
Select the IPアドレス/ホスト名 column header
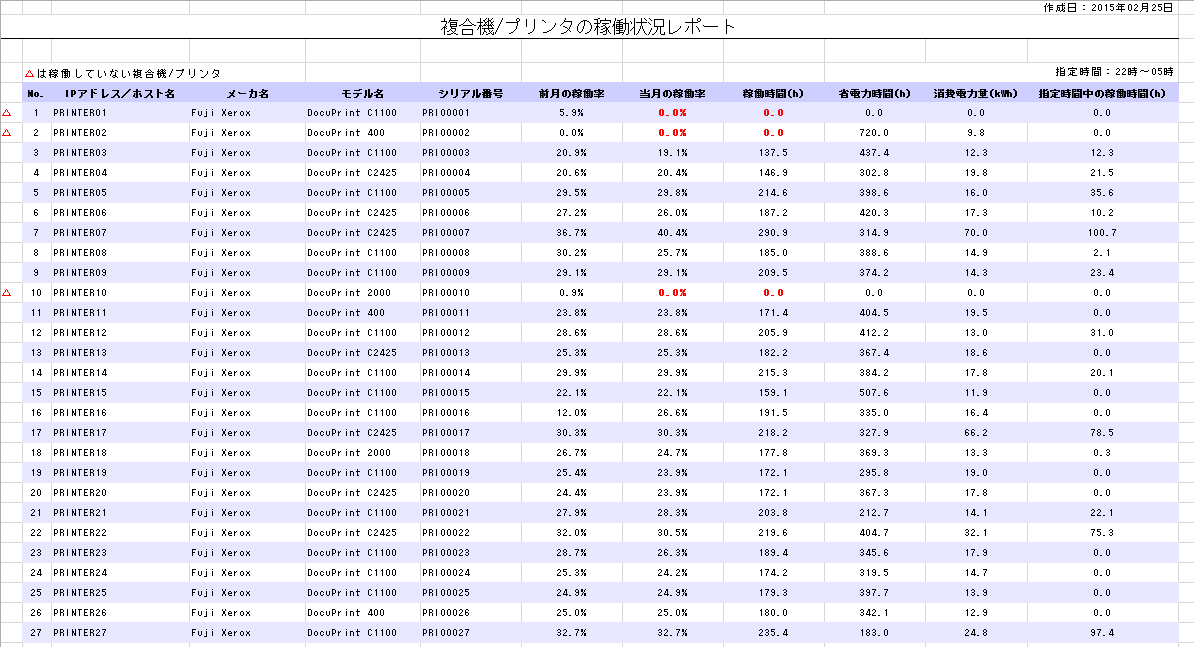coord(120,94)
